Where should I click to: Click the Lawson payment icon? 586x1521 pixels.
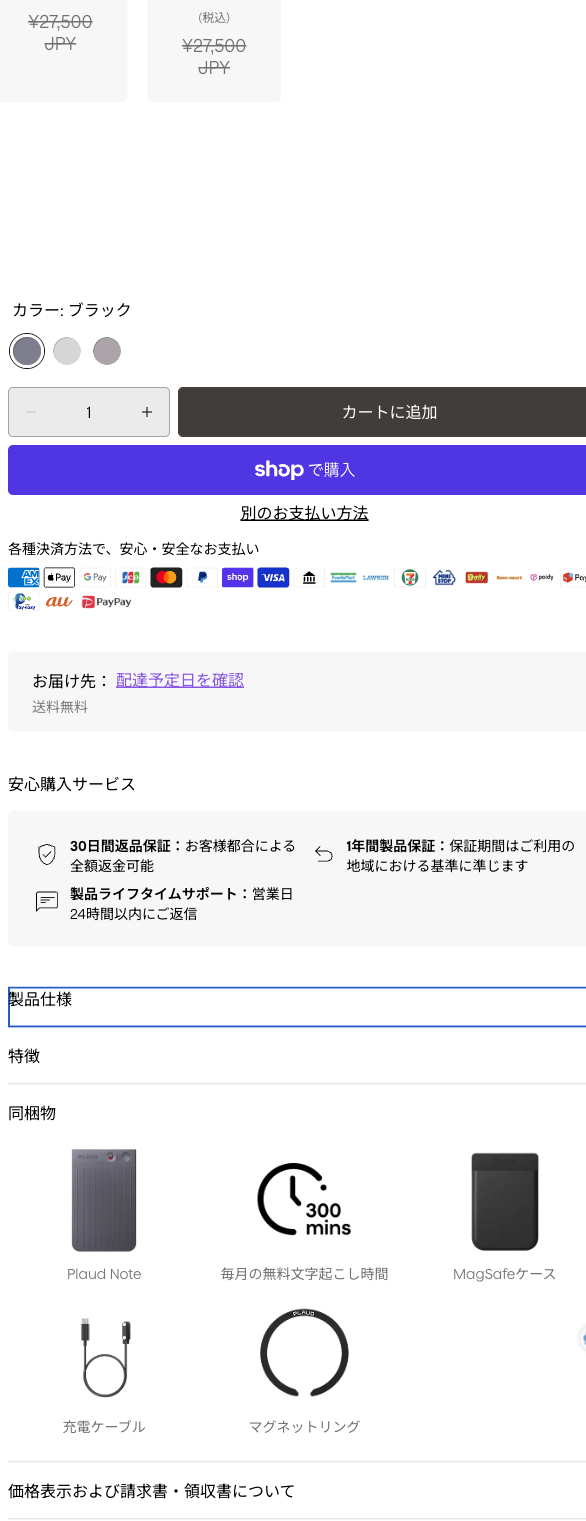(x=376, y=577)
